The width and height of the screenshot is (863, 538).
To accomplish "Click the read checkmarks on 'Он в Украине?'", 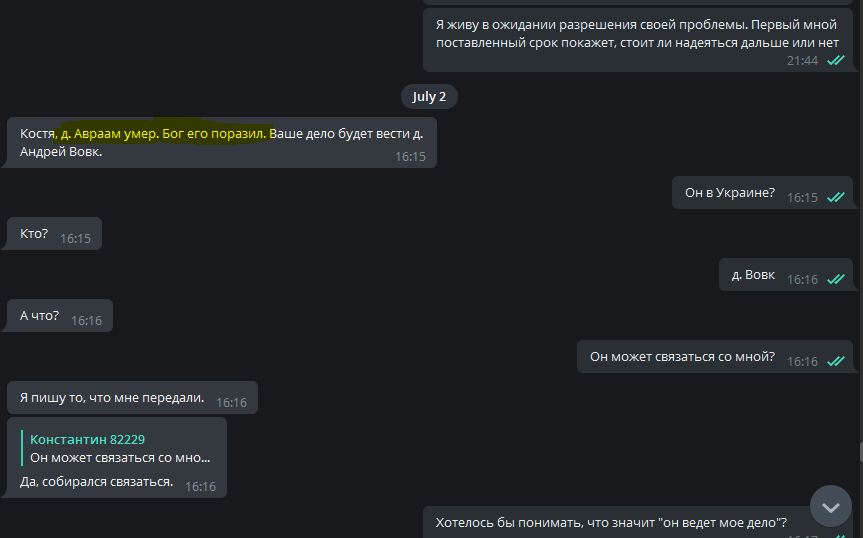I will [836, 197].
